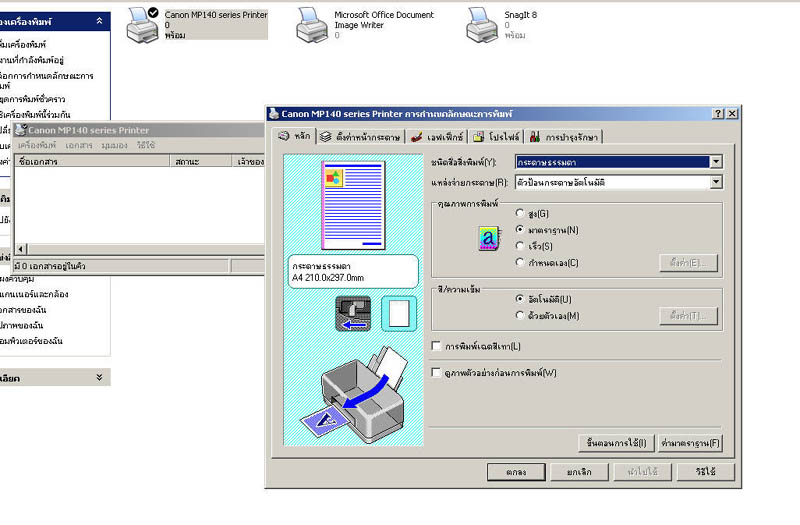Open My Pictures sidebar link
800x525 pixels.
21,325
